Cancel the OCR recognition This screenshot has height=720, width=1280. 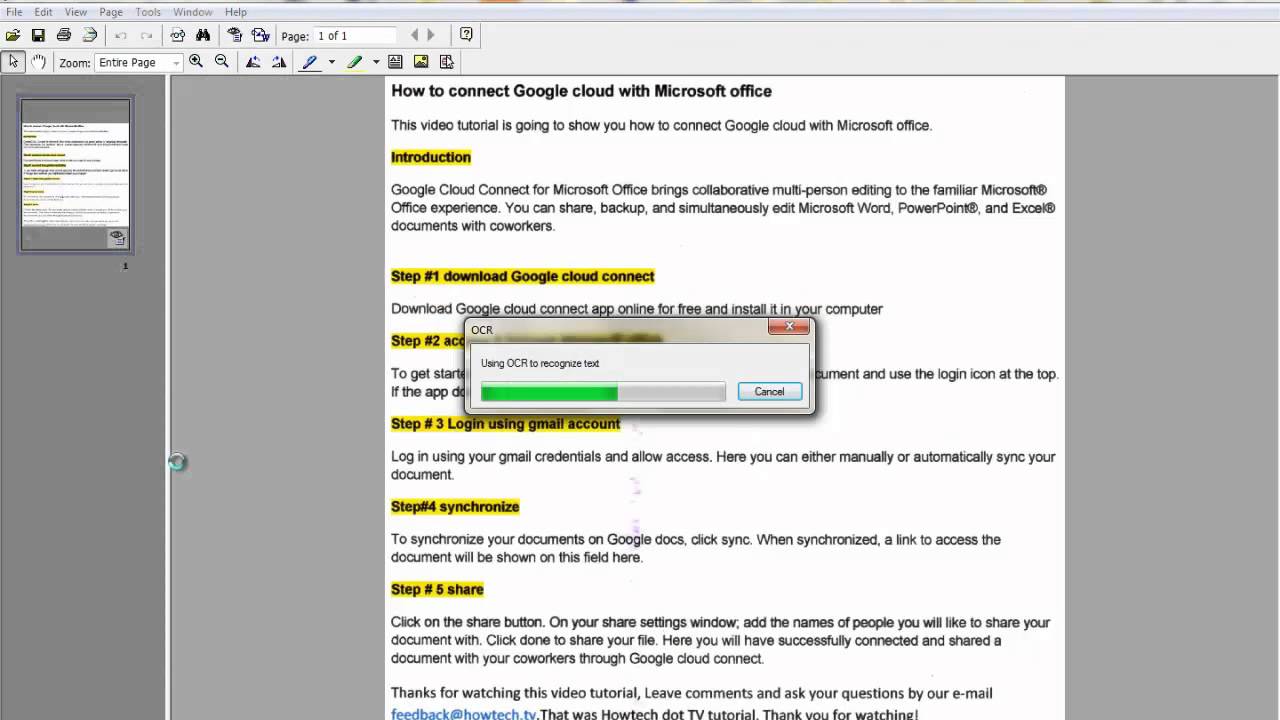click(x=769, y=392)
